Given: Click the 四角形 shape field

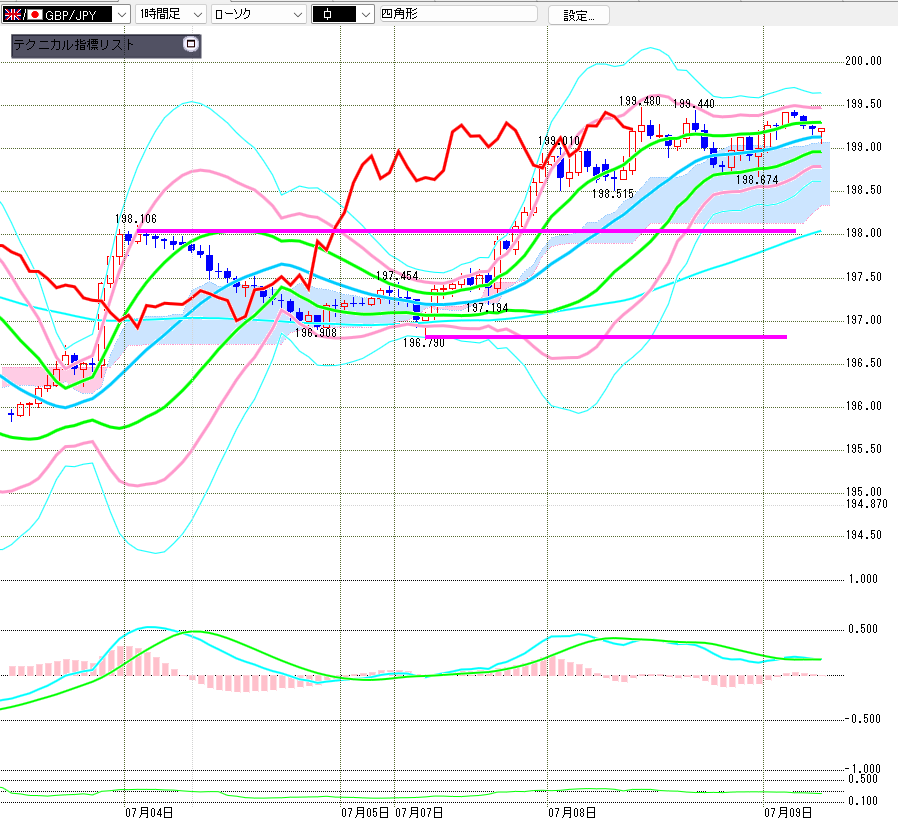Looking at the screenshot, I should 459,14.
